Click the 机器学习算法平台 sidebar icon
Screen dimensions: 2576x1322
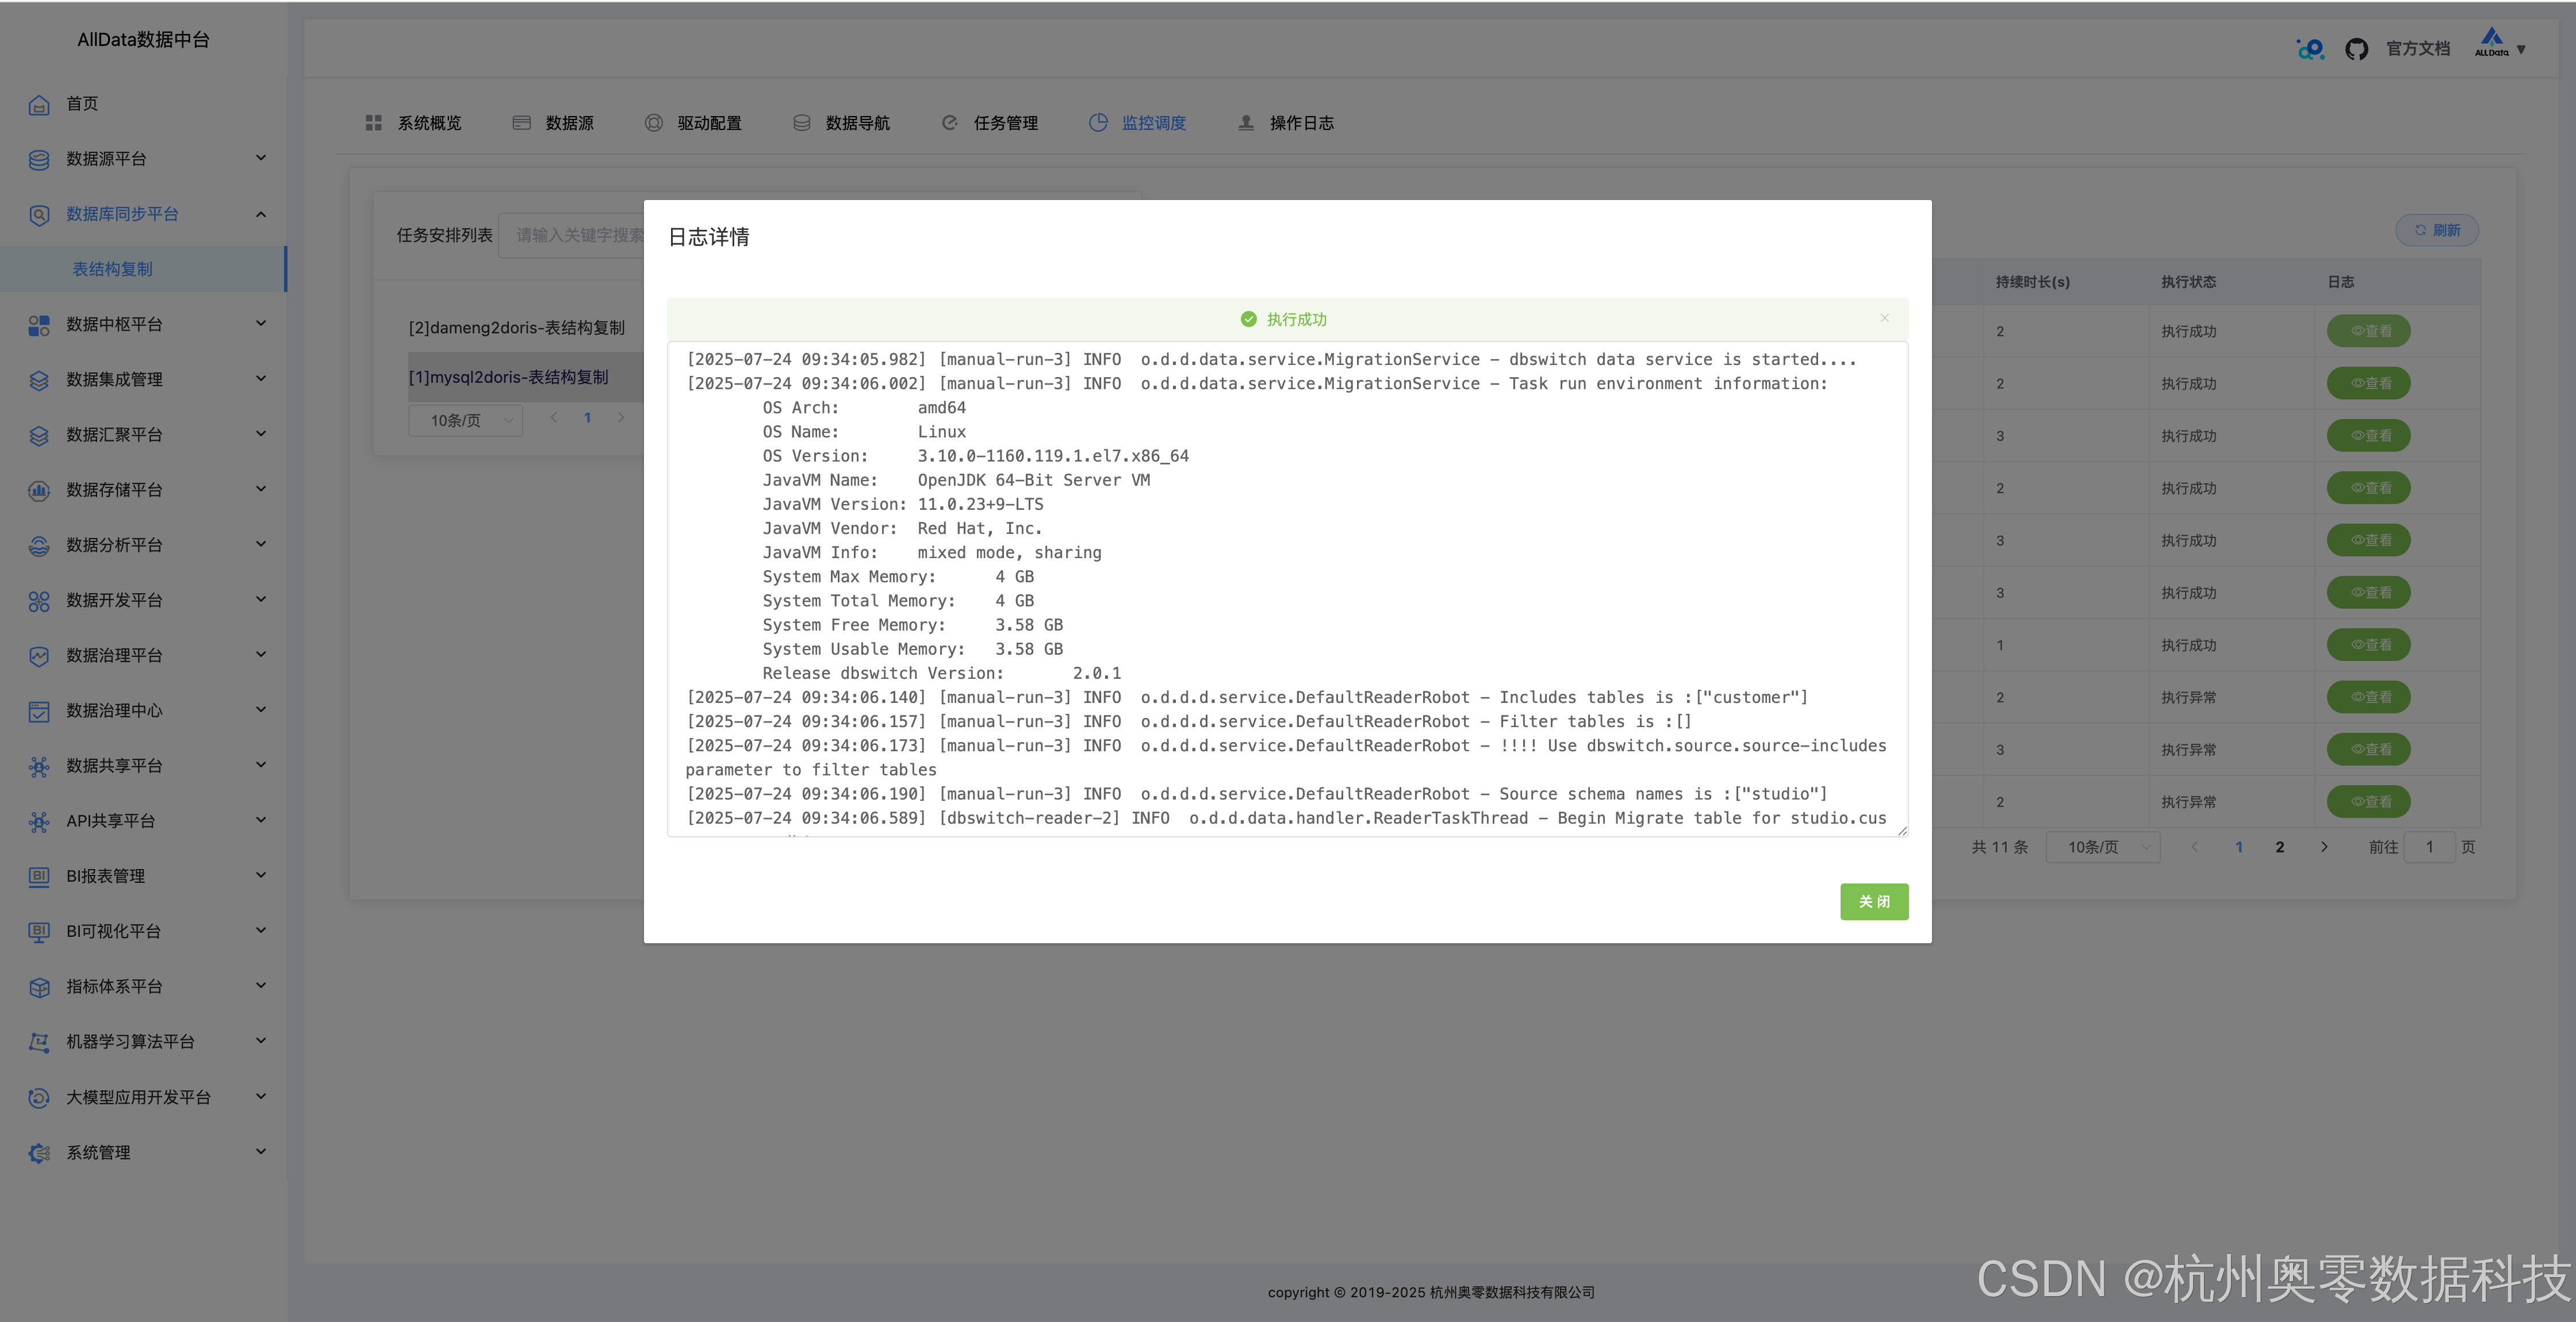click(x=39, y=1042)
